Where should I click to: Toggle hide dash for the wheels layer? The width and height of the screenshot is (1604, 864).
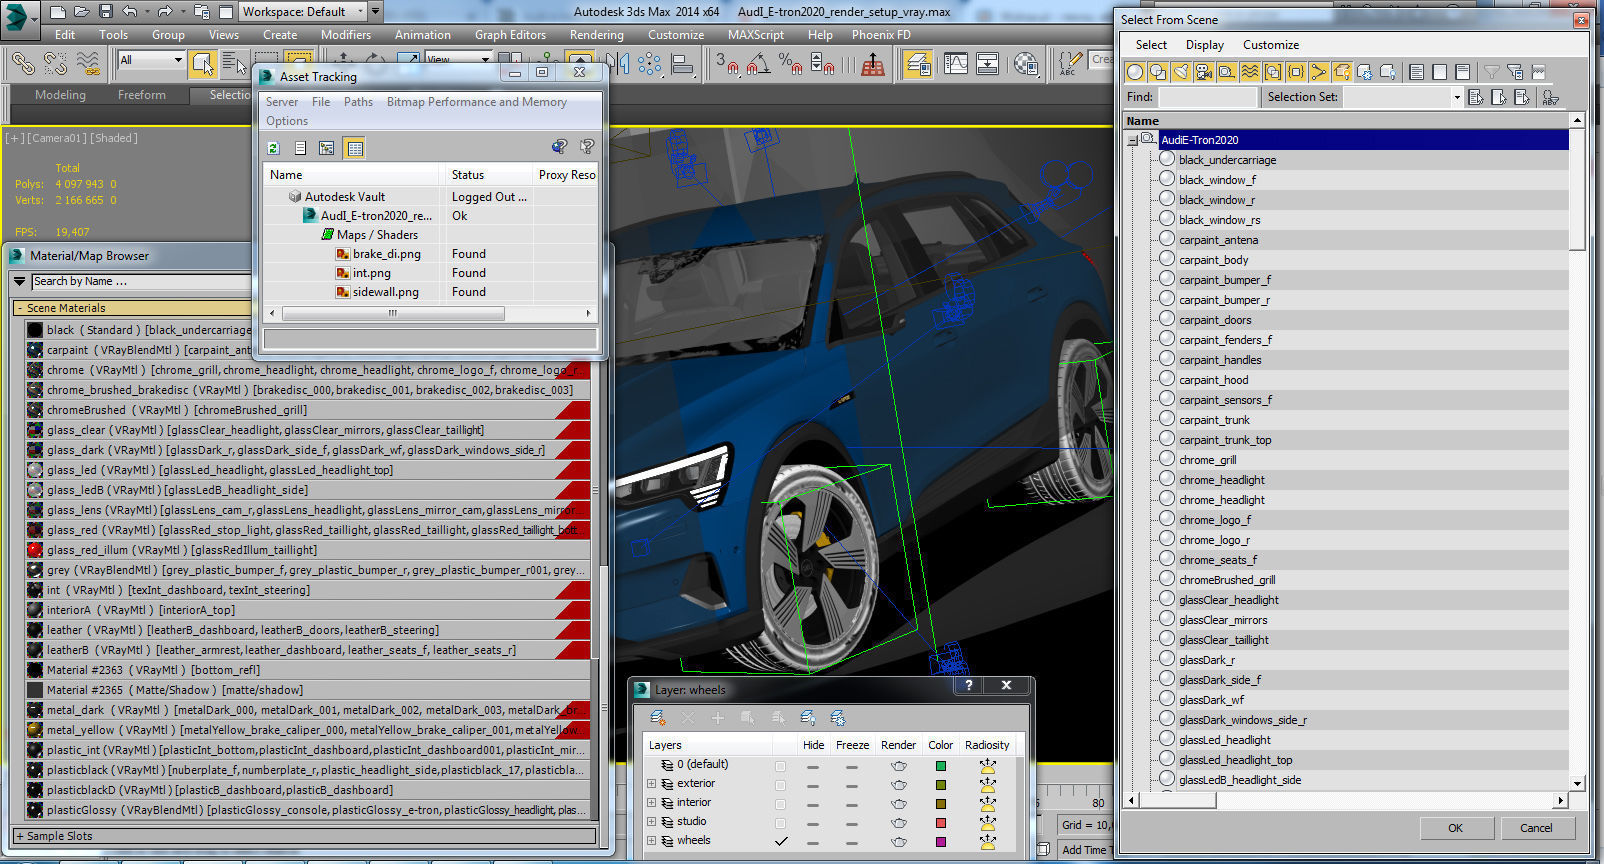tap(814, 842)
